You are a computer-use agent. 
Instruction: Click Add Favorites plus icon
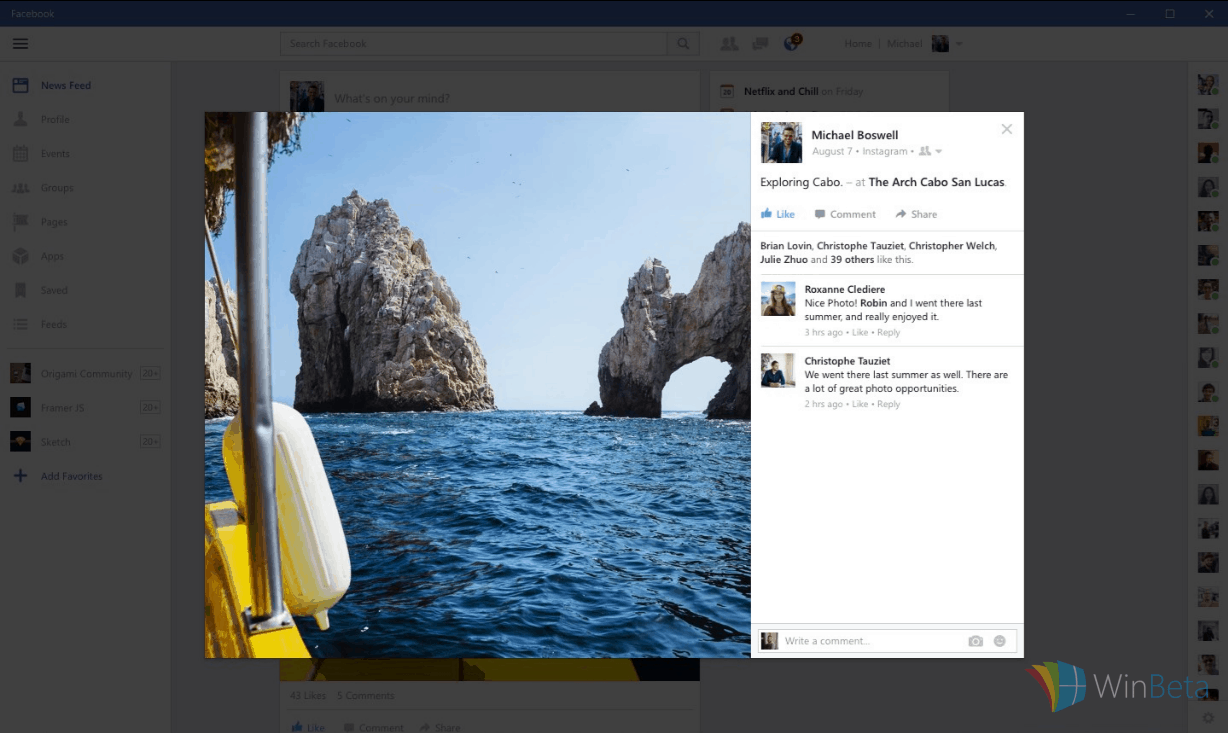[x=20, y=476]
